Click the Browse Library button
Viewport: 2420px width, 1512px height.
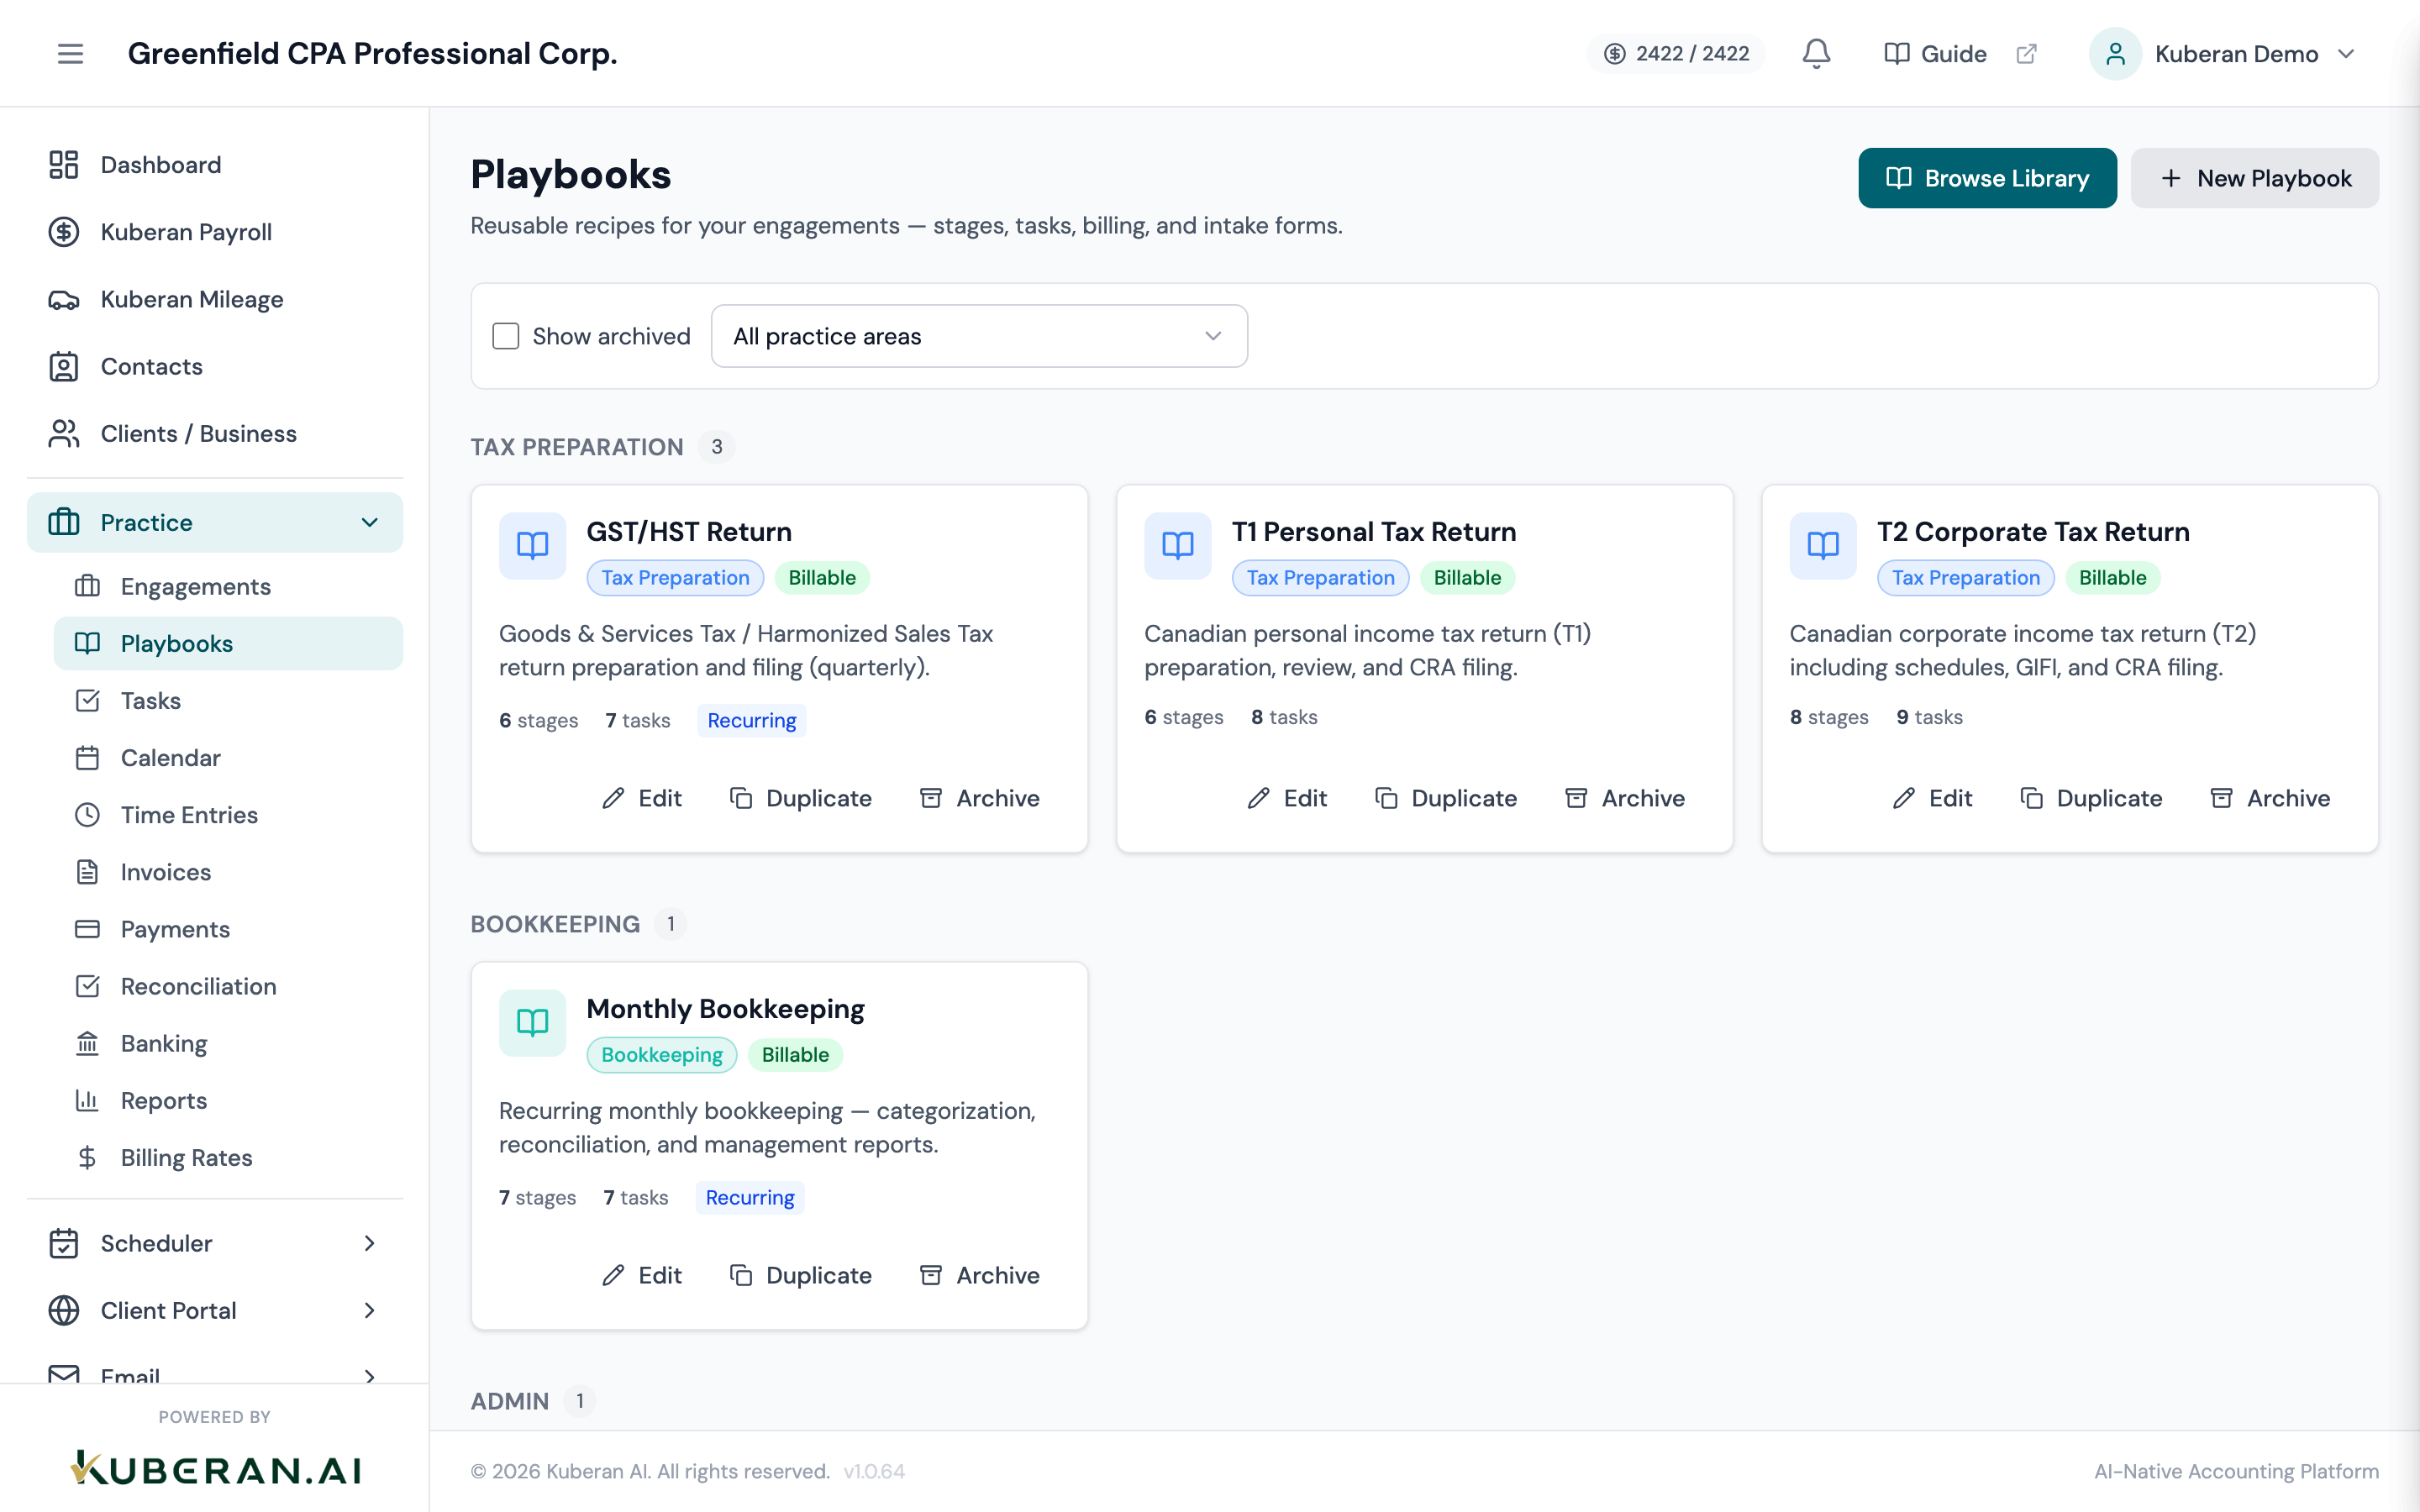click(x=1987, y=178)
